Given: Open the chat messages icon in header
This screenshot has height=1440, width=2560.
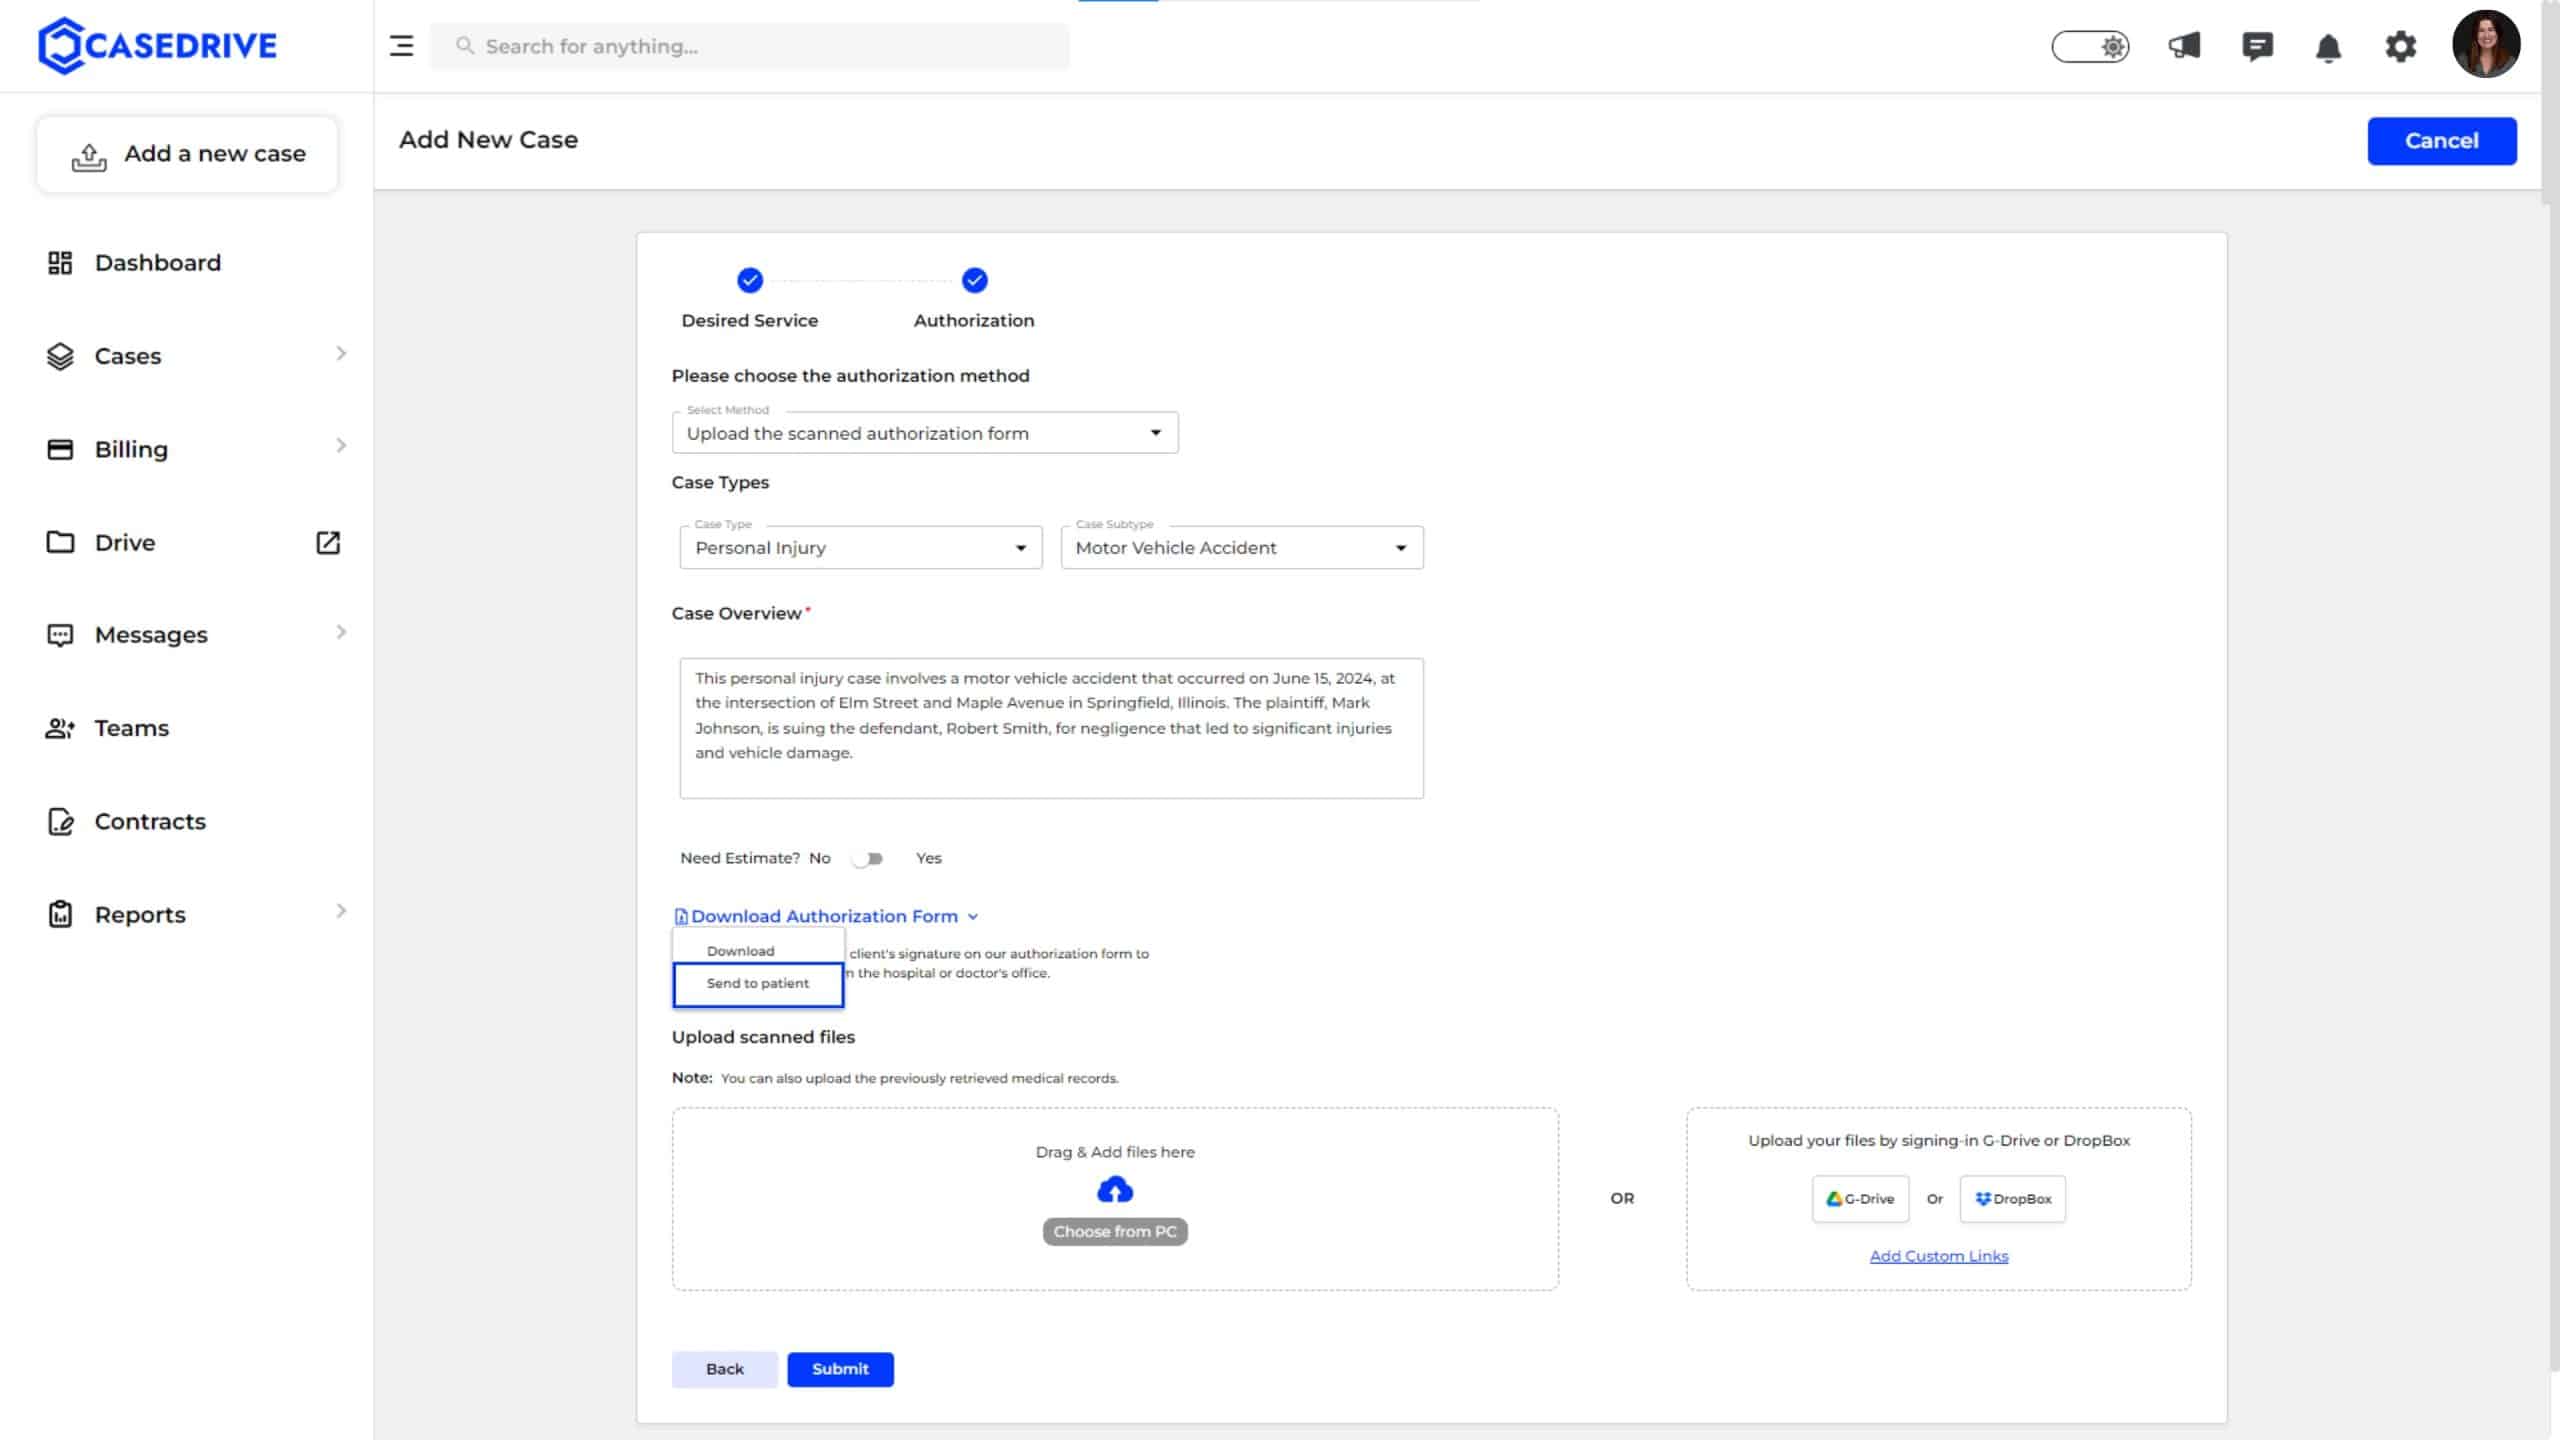Looking at the screenshot, I should click(x=2257, y=46).
